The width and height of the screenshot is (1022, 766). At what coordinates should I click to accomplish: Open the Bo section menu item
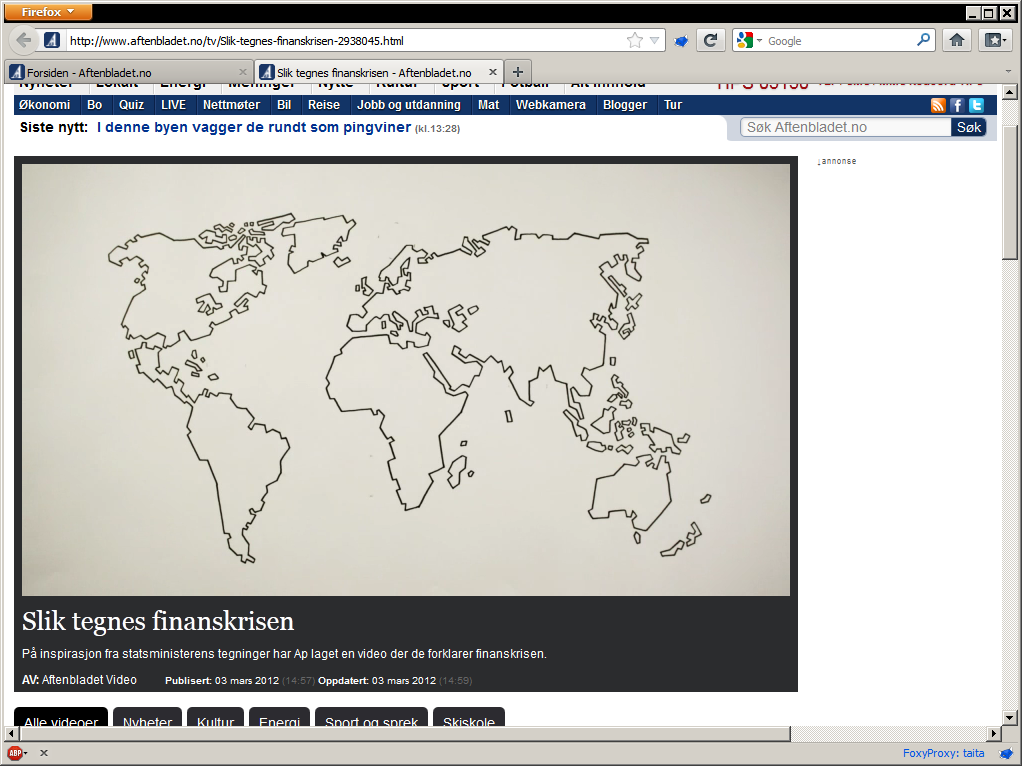(x=95, y=104)
